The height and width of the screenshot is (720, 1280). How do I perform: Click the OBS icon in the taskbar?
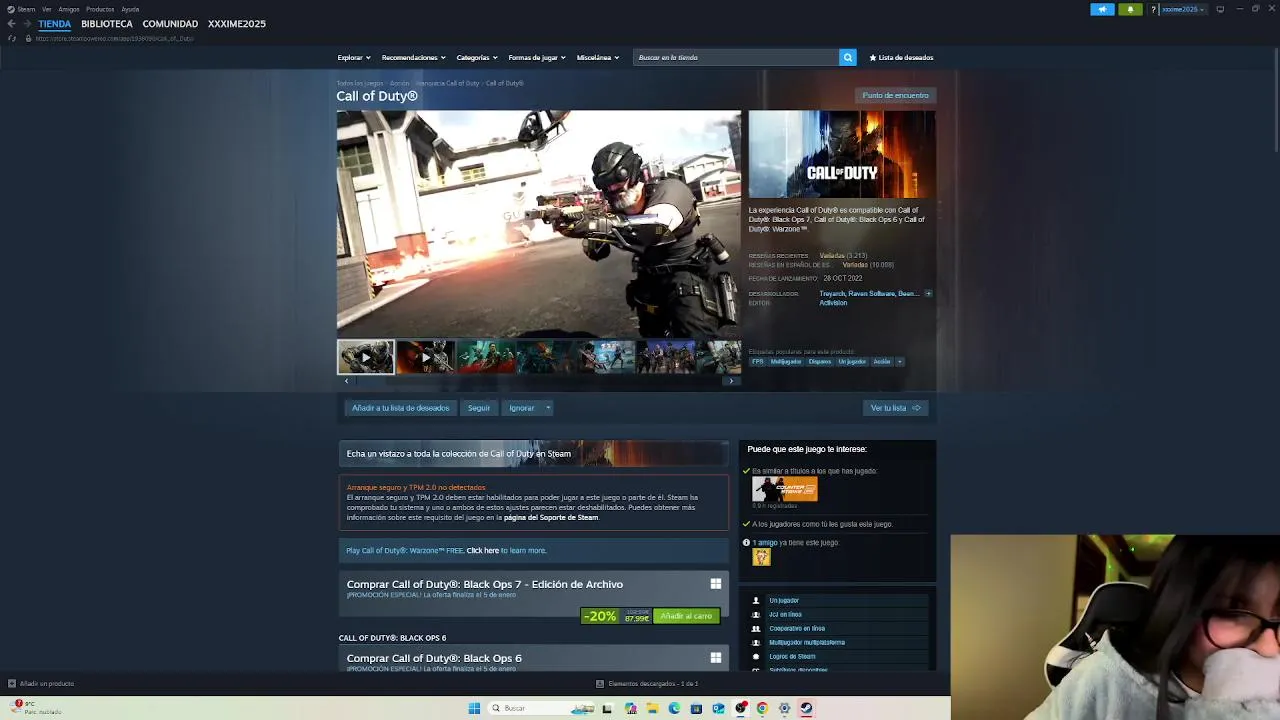740,708
